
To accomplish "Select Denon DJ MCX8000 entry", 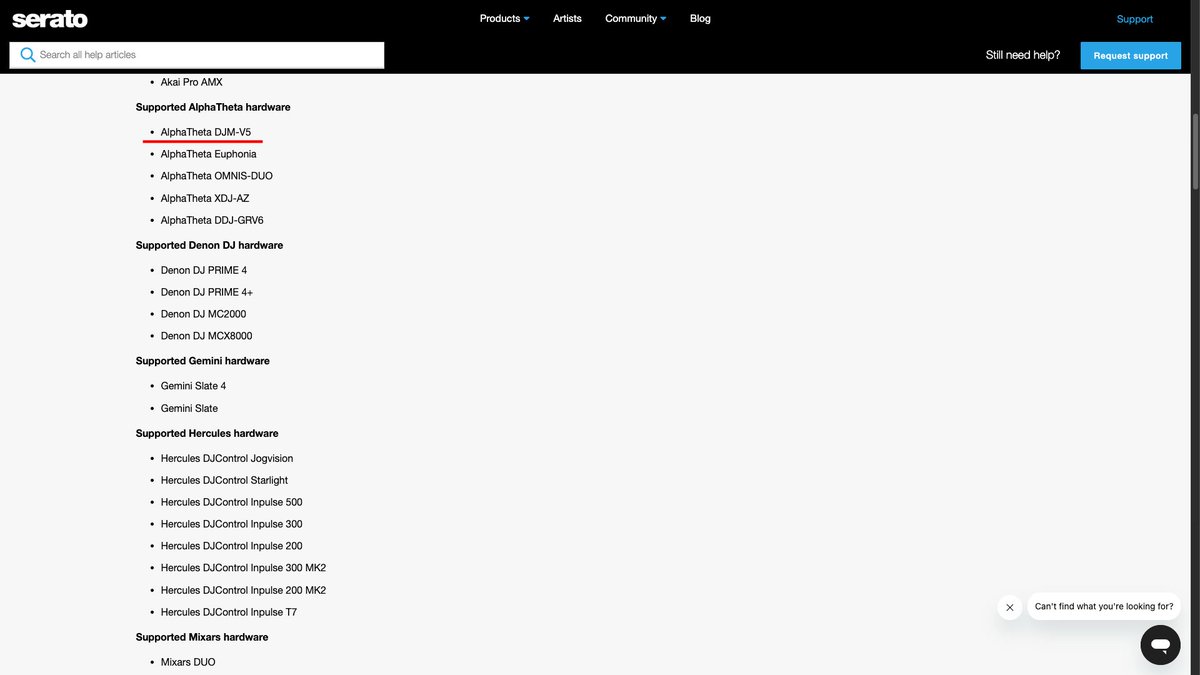I will 207,336.
